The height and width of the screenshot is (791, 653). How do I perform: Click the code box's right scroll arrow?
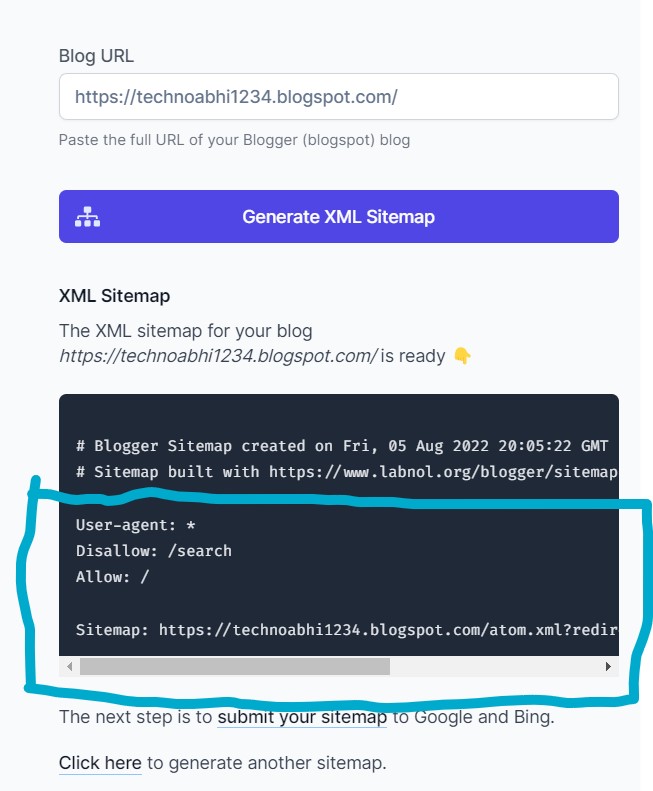point(608,666)
